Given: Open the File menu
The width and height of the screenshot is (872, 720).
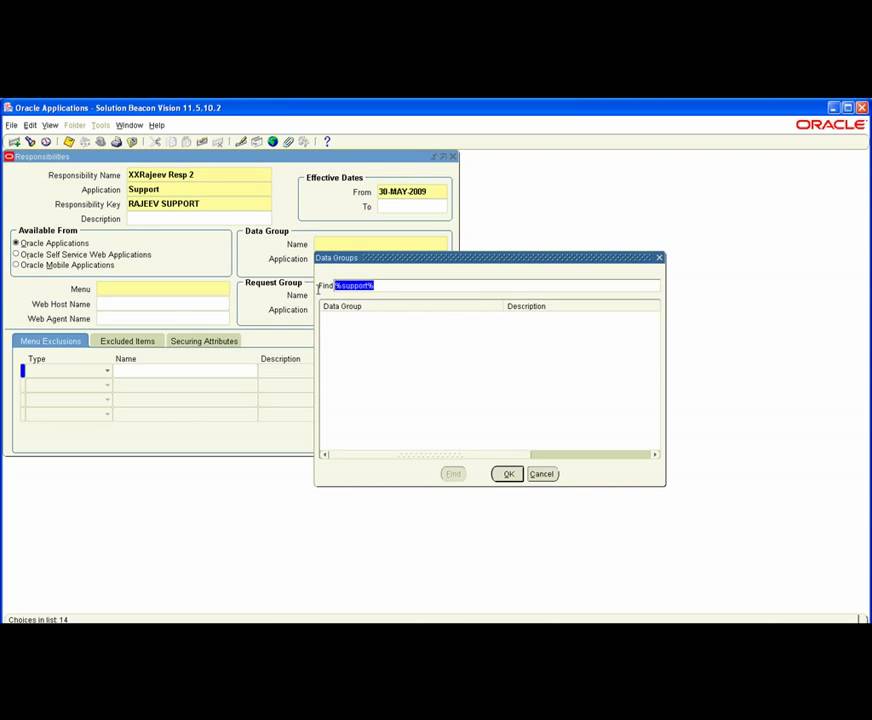Looking at the screenshot, I should (x=12, y=125).
